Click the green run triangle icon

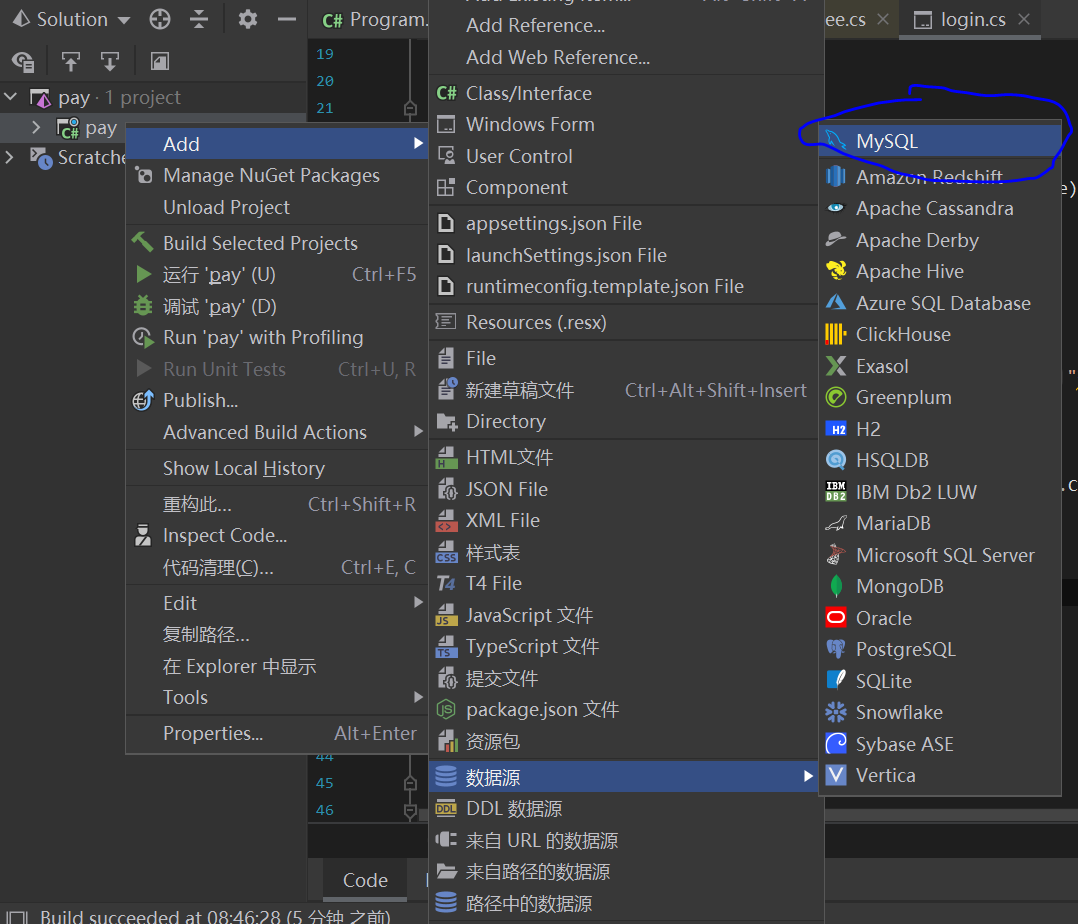point(144,274)
